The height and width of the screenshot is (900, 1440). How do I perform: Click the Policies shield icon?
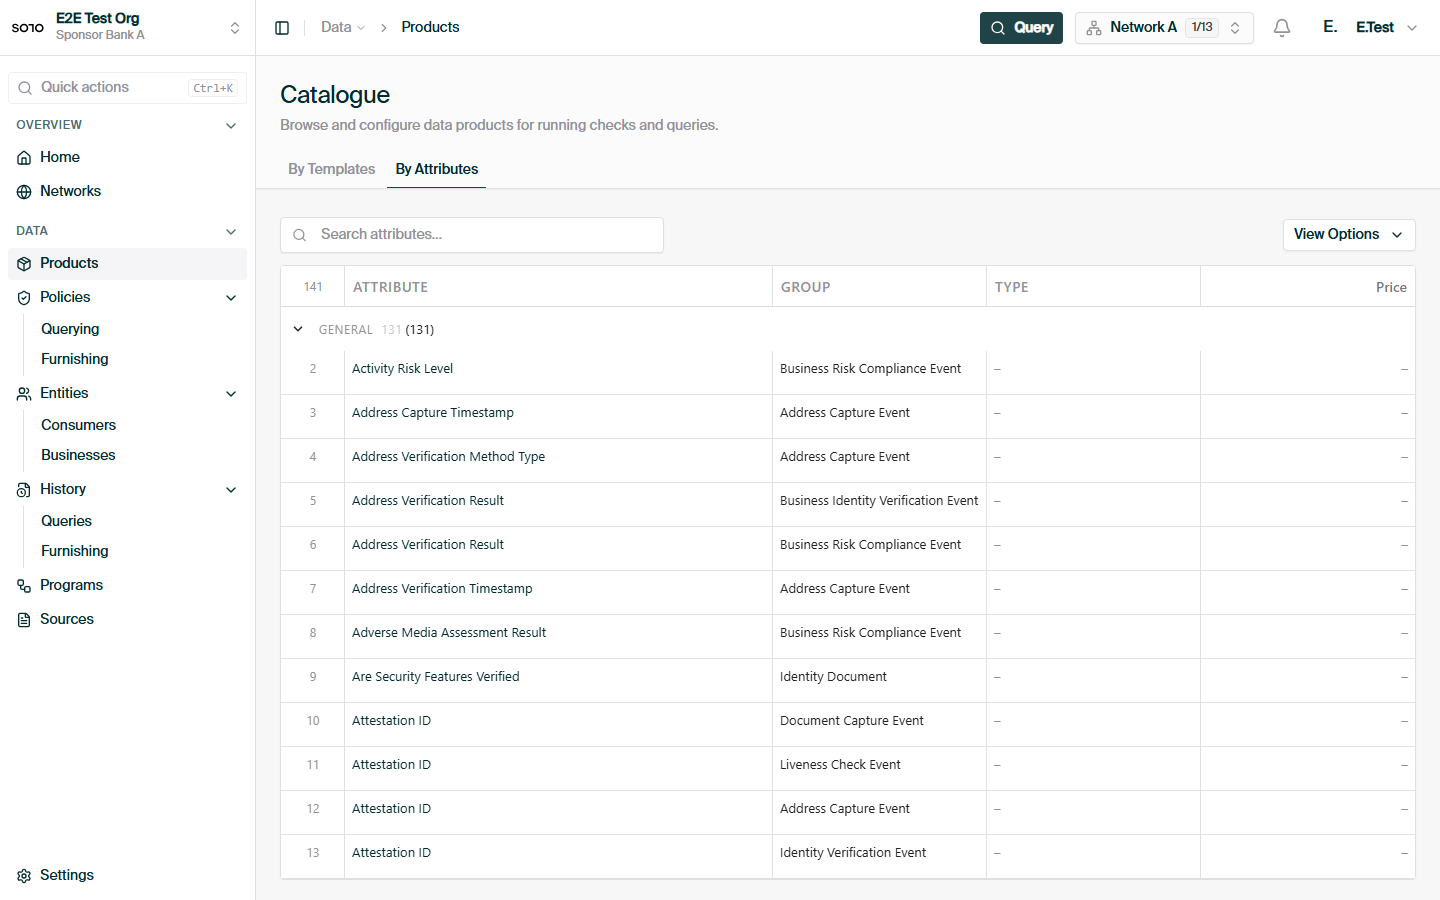24,298
